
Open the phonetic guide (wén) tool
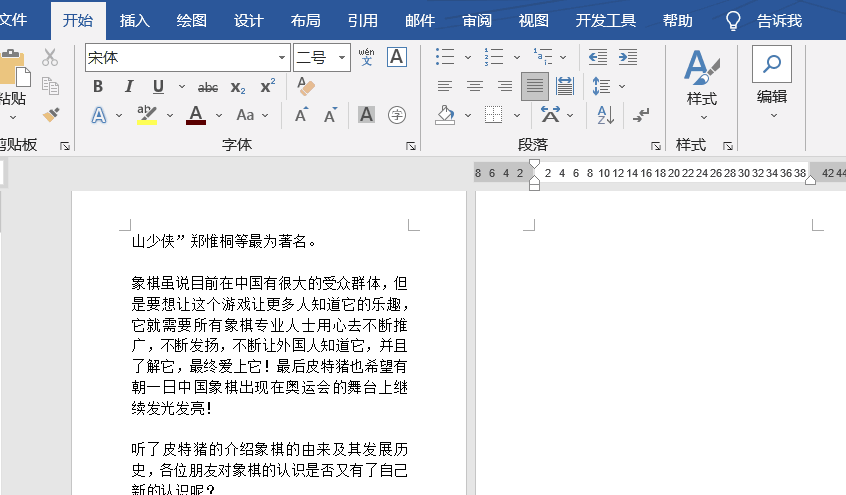click(366, 57)
